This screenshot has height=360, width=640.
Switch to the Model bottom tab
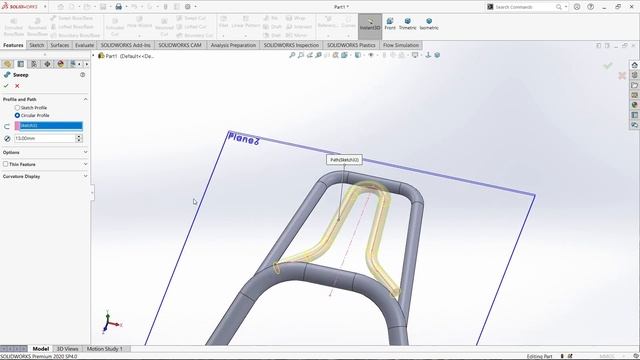[x=40, y=349]
